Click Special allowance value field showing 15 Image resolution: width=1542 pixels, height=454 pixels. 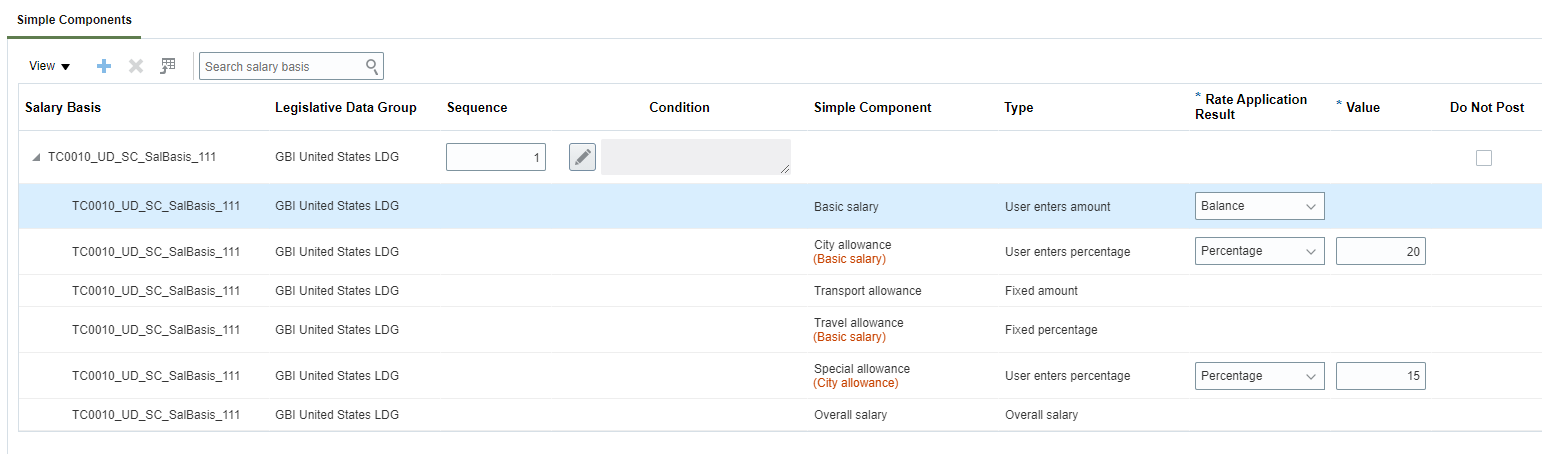(x=1380, y=376)
